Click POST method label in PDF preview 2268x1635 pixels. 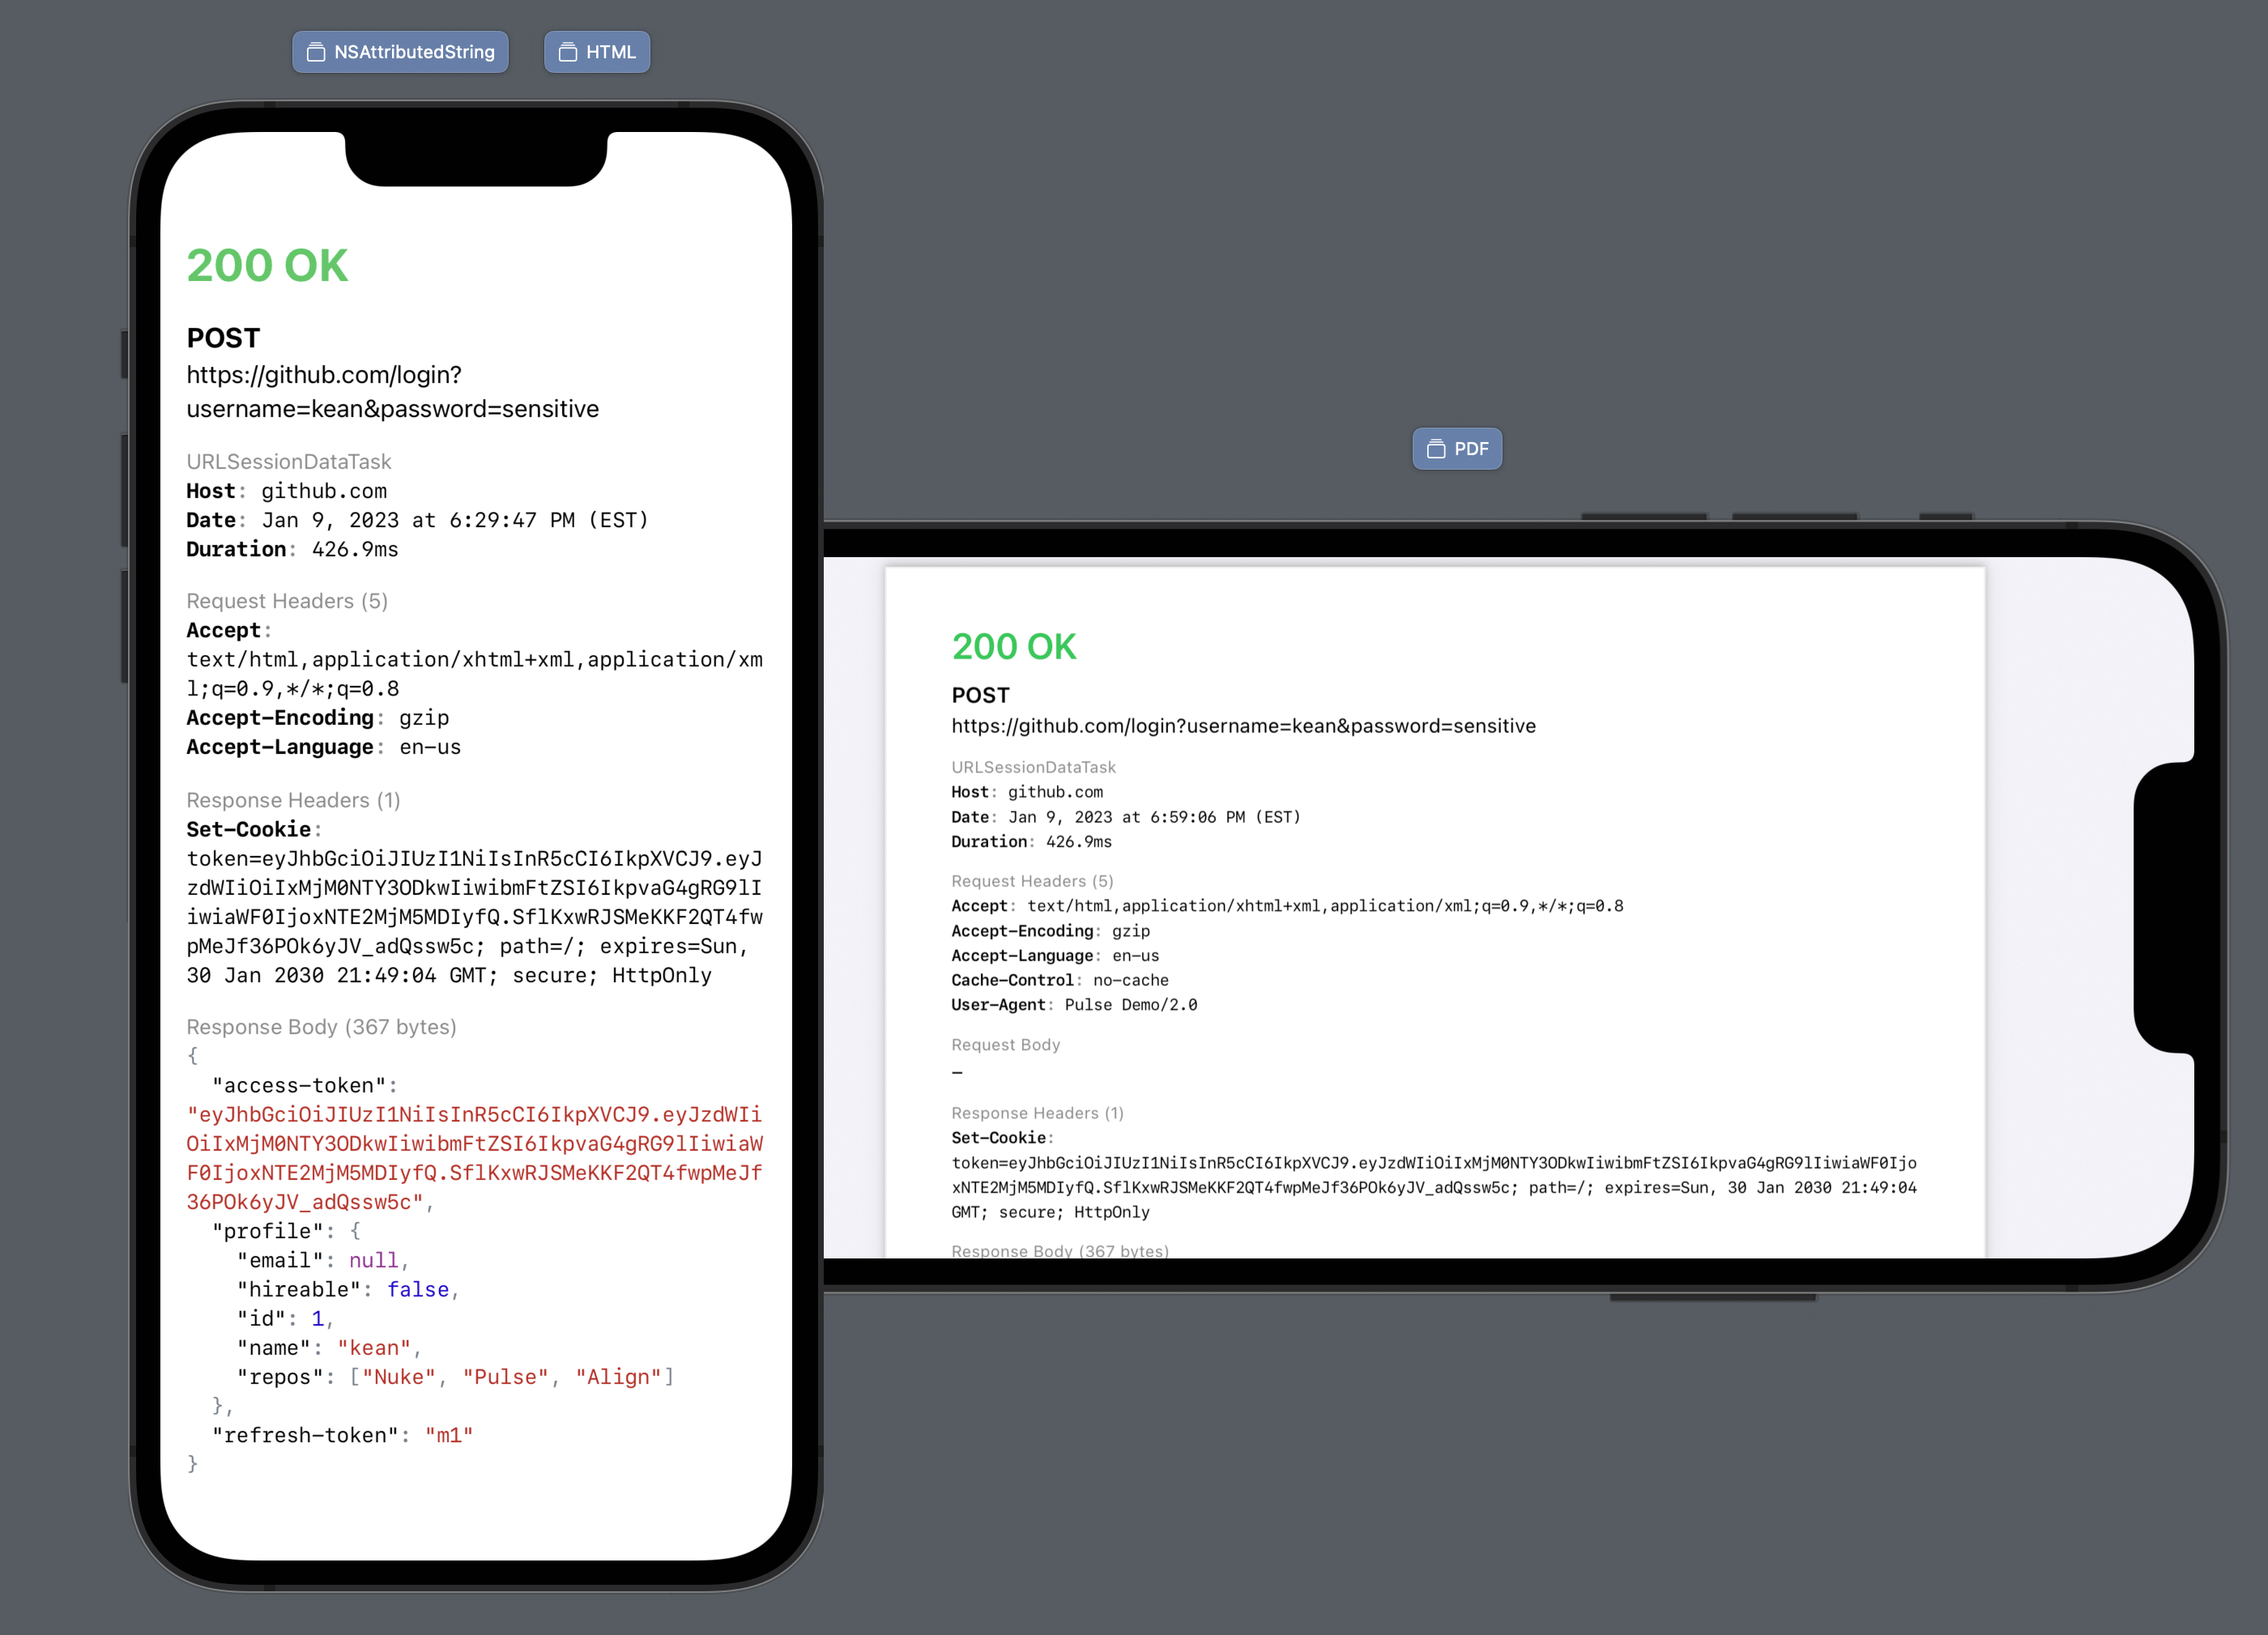[980, 695]
